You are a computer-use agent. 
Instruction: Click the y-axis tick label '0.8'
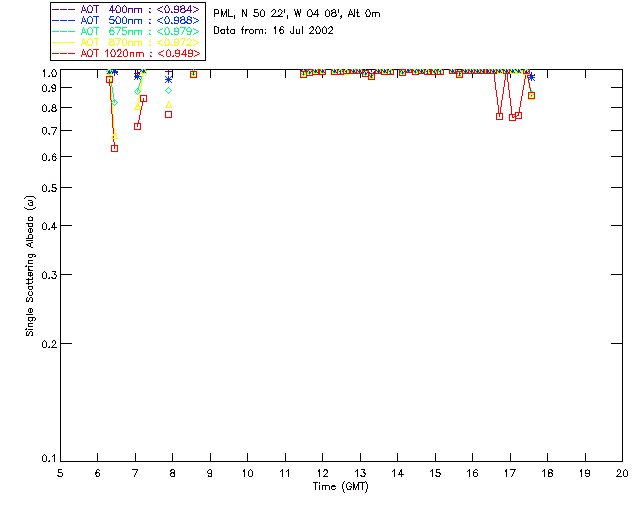pyautogui.click(x=49, y=108)
